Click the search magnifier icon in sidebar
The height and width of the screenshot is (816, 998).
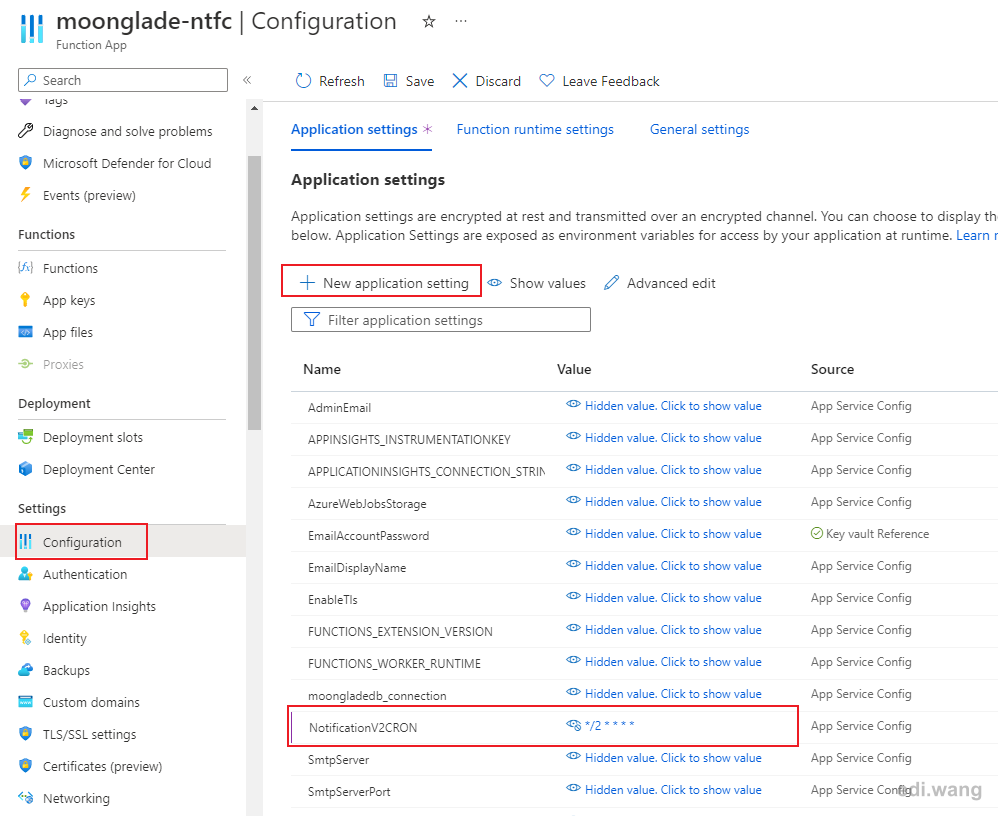tap(30, 80)
